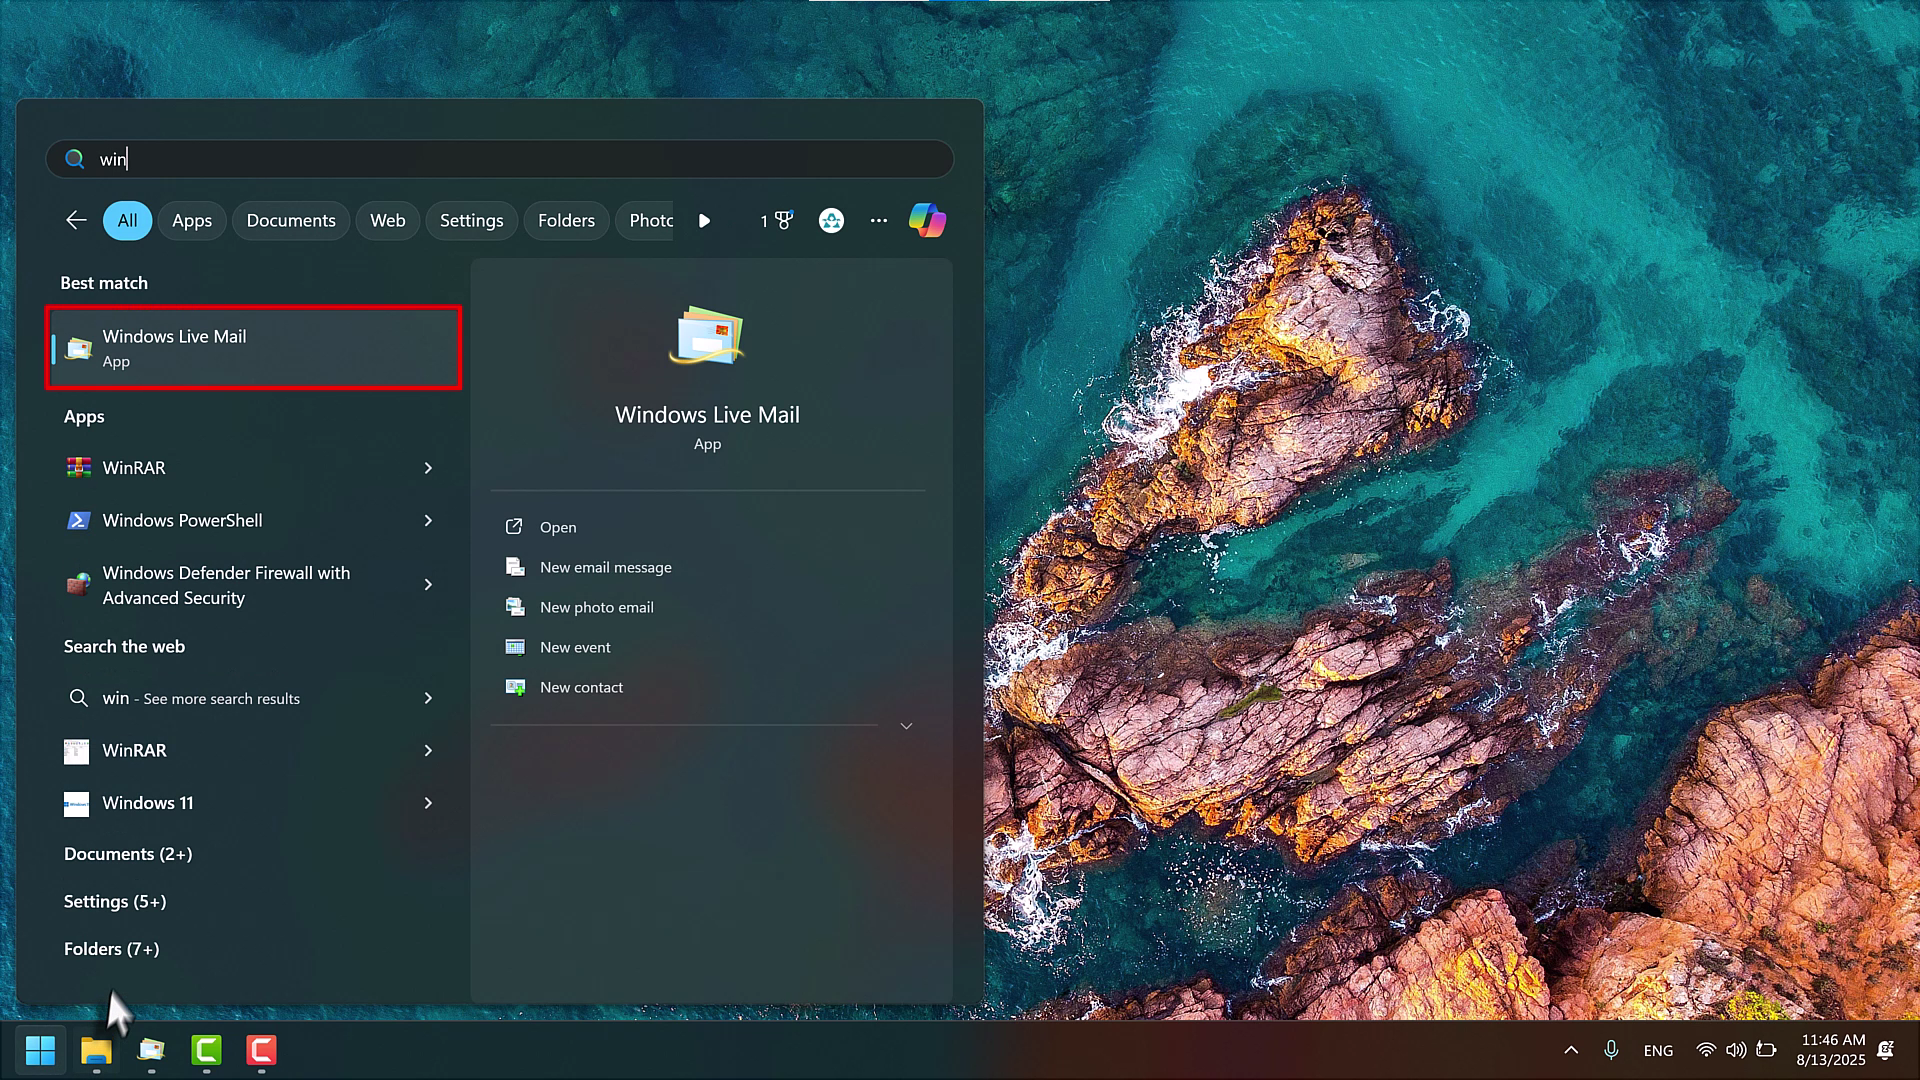
Task: Expand more actions in the preview pane
Action: coord(906,726)
